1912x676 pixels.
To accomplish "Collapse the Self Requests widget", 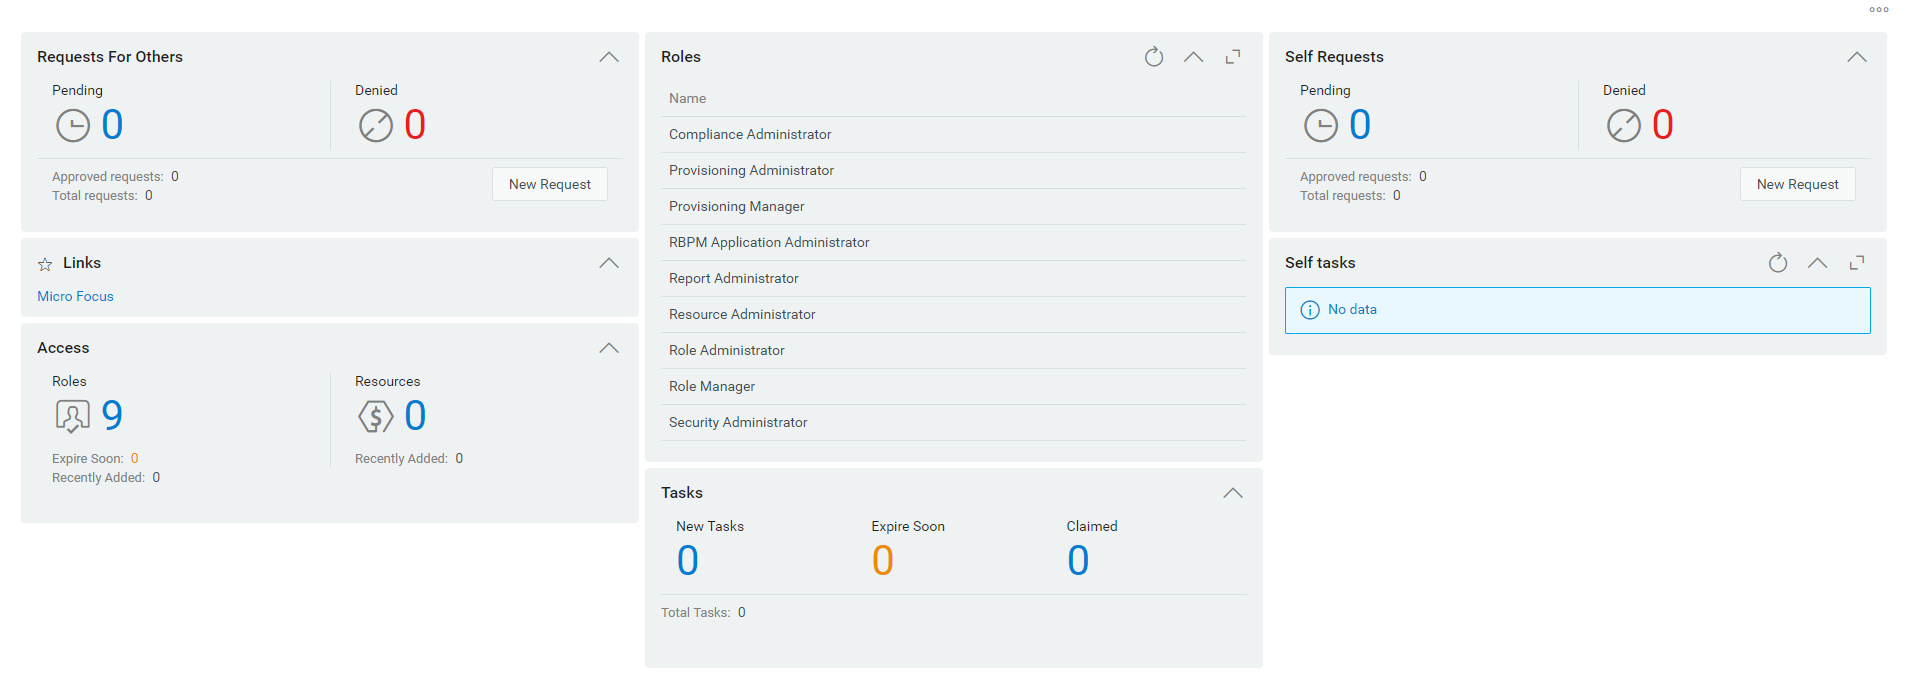I will click(1857, 57).
